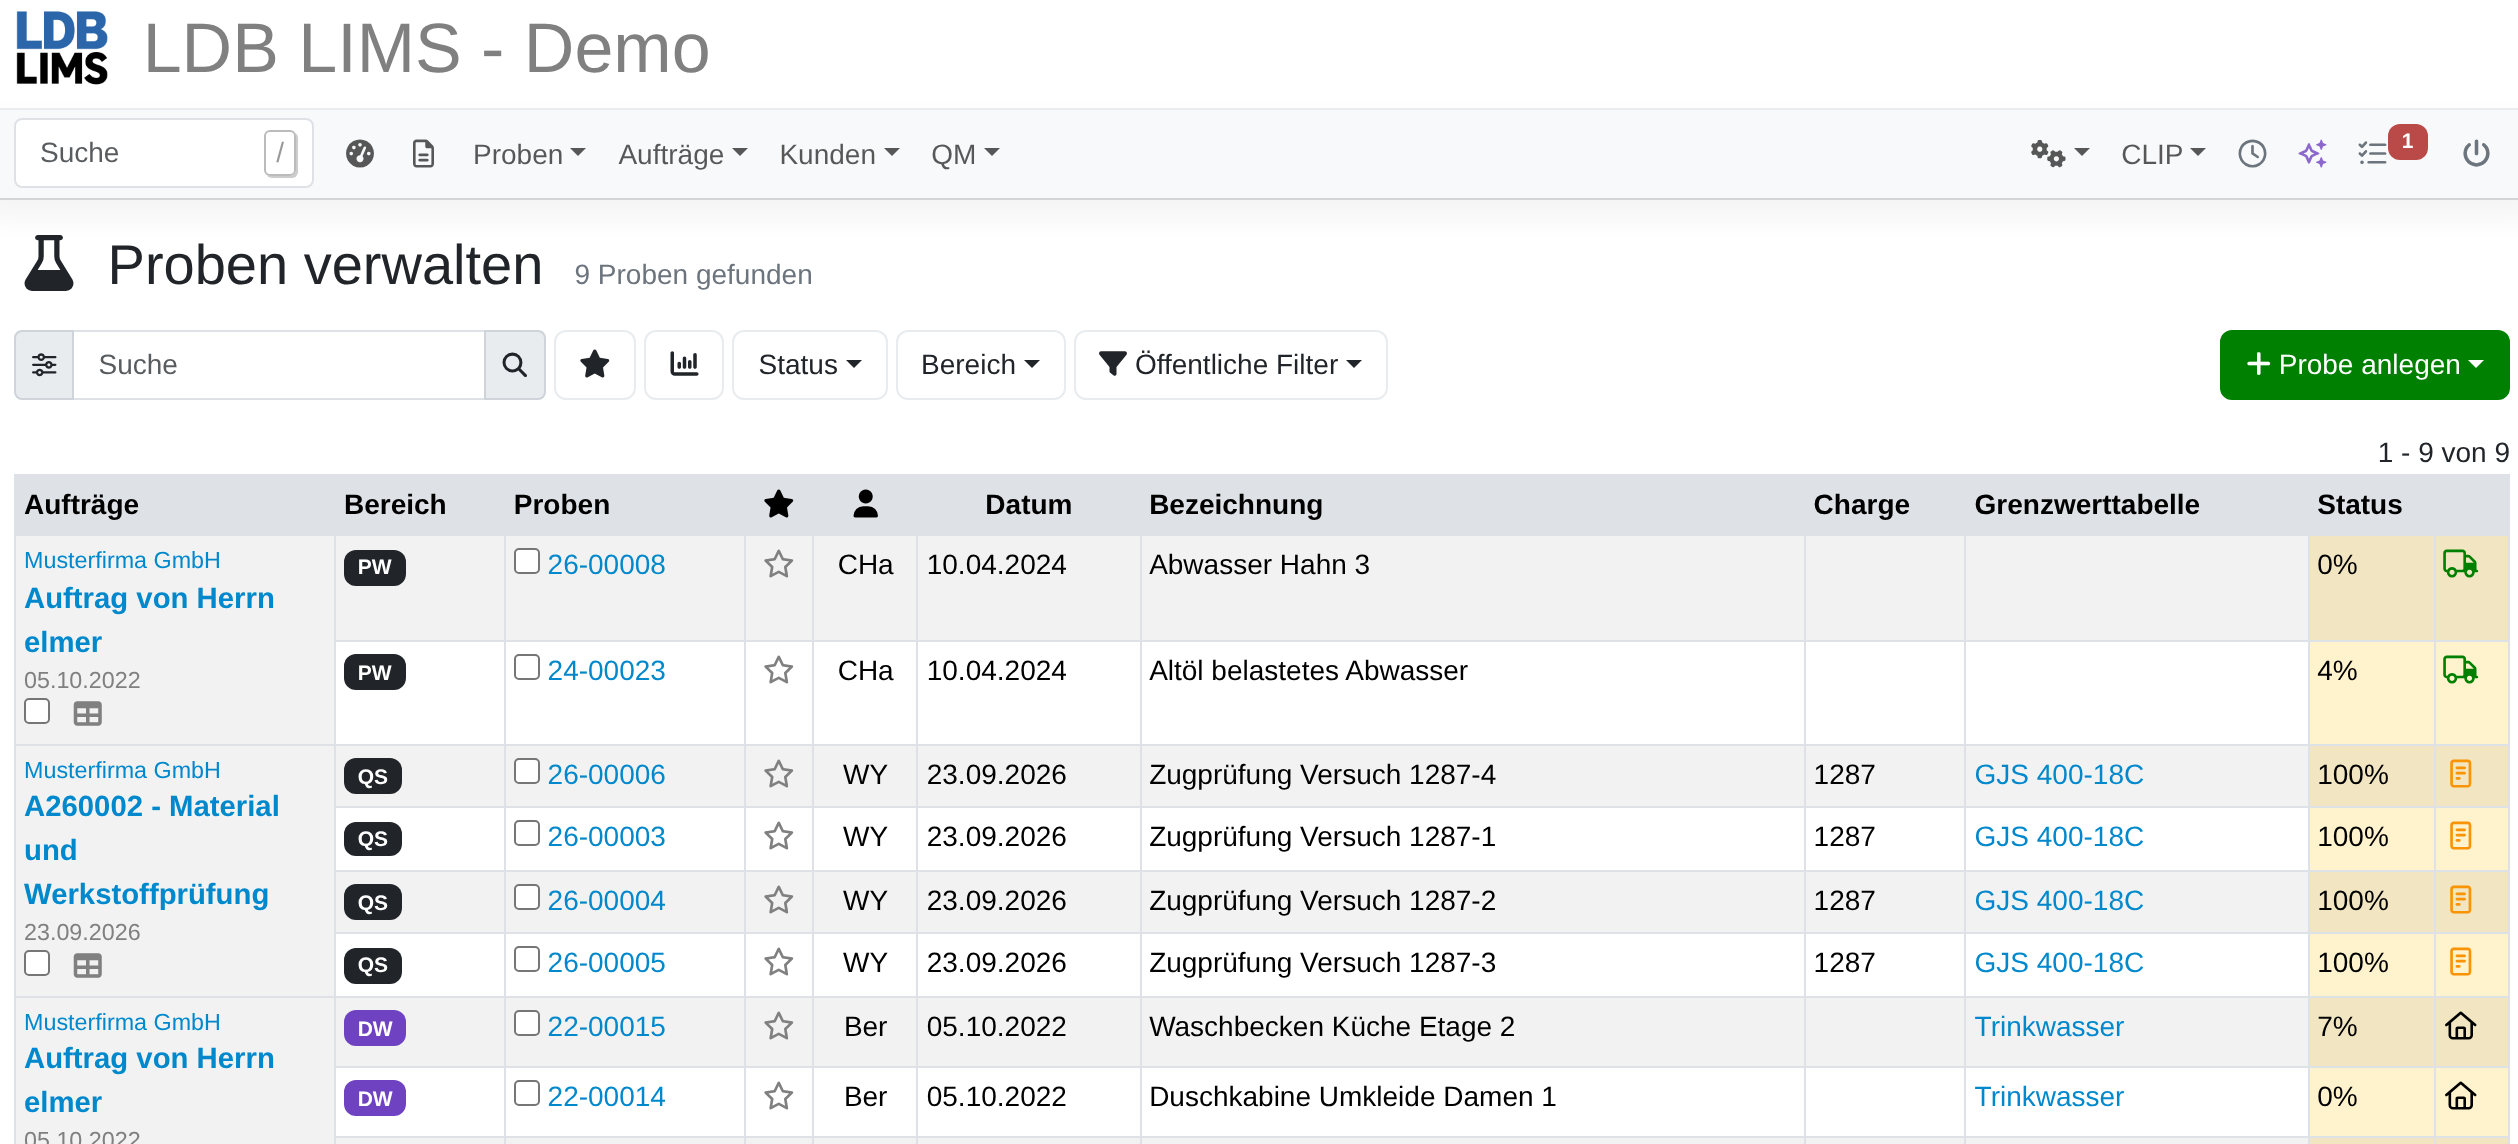
Task: Open the CLIP dropdown
Action: coord(2163,154)
